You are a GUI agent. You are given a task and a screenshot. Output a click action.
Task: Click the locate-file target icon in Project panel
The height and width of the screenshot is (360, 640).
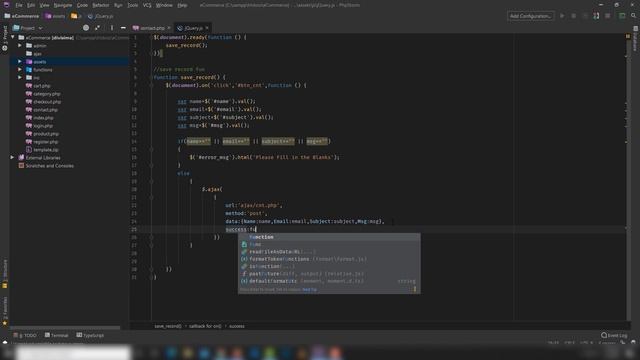click(x=86, y=28)
